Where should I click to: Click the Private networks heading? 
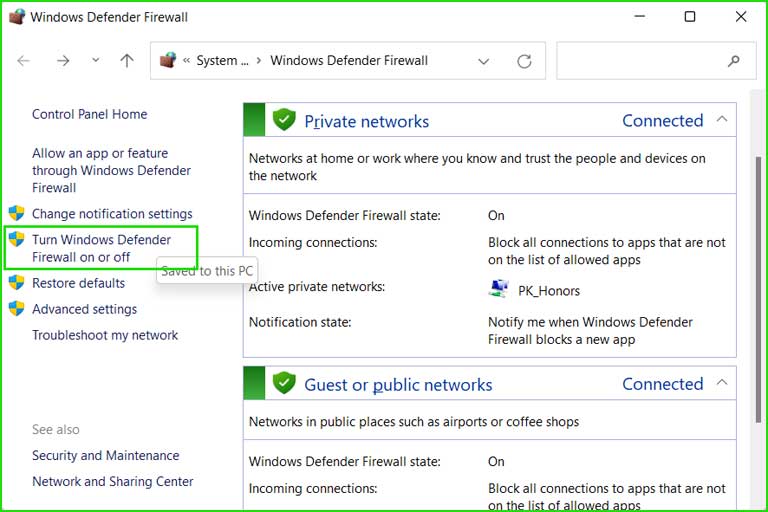366,122
